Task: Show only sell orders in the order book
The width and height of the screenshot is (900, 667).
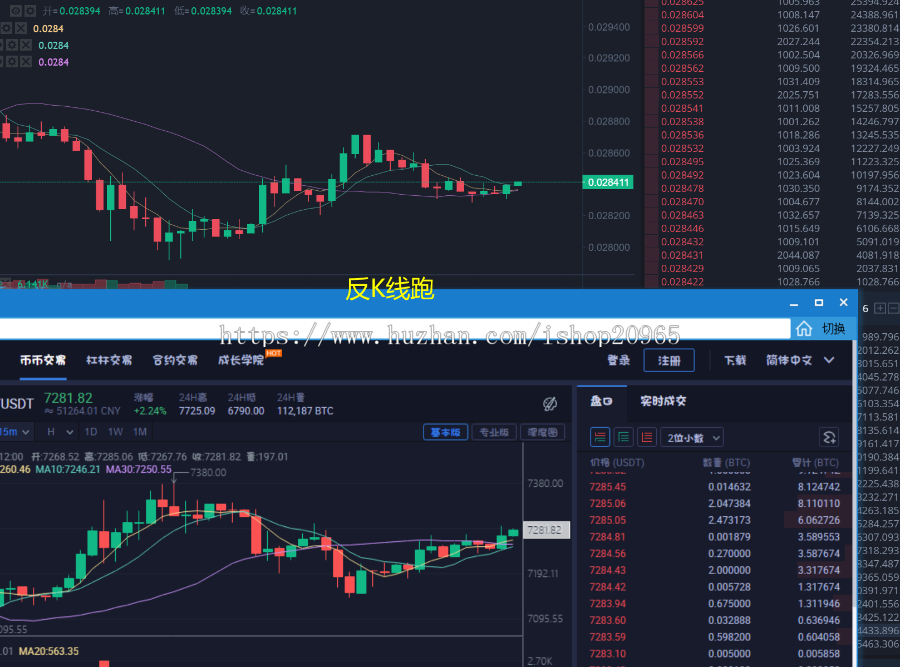Action: pos(647,438)
